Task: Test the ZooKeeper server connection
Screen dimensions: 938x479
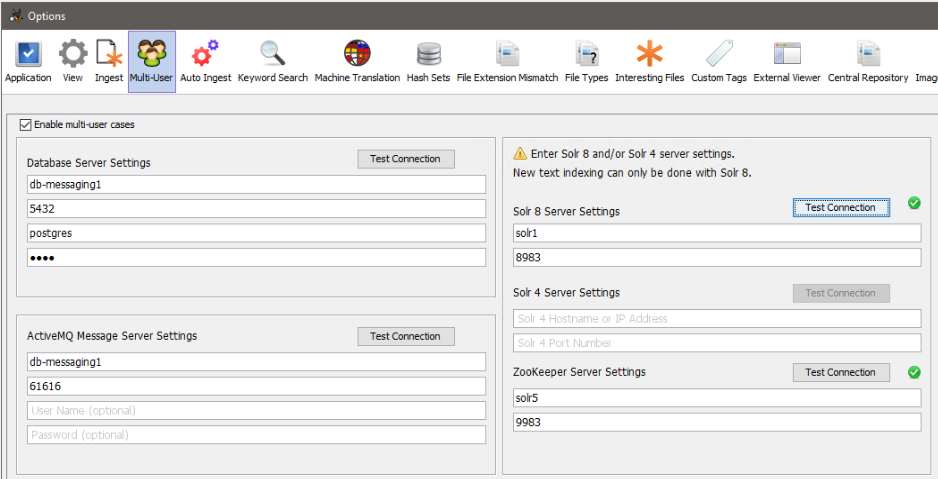Action: (840, 373)
